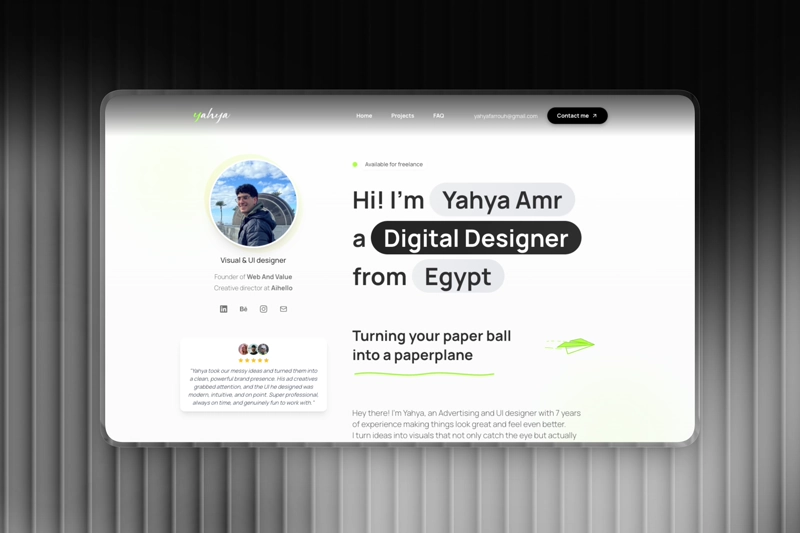Click the yahya logo in header

pyautogui.click(x=212, y=116)
